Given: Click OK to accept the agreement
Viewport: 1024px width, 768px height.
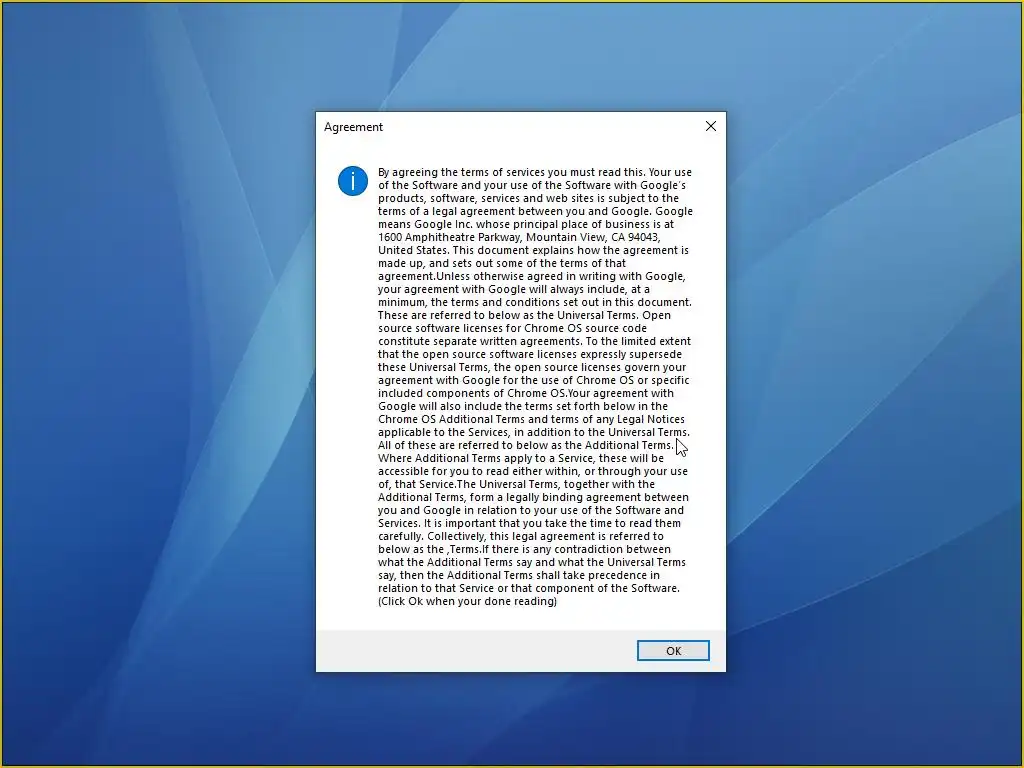Looking at the screenshot, I should coord(673,650).
